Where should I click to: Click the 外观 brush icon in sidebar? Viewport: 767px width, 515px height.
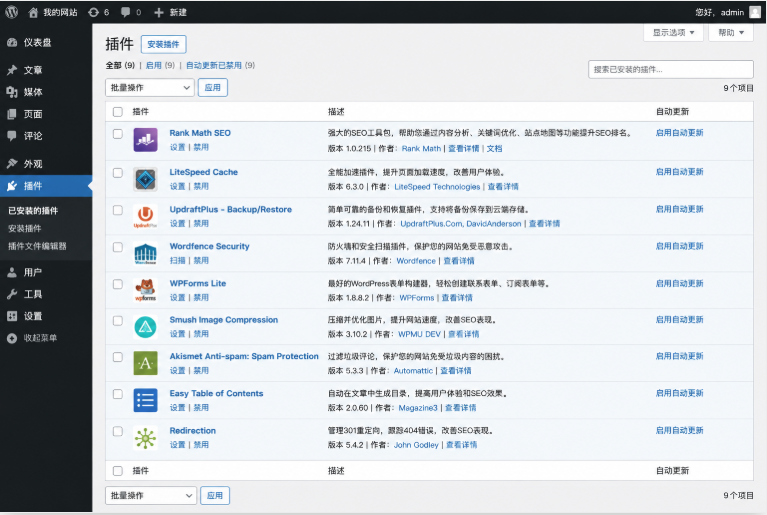(12, 163)
